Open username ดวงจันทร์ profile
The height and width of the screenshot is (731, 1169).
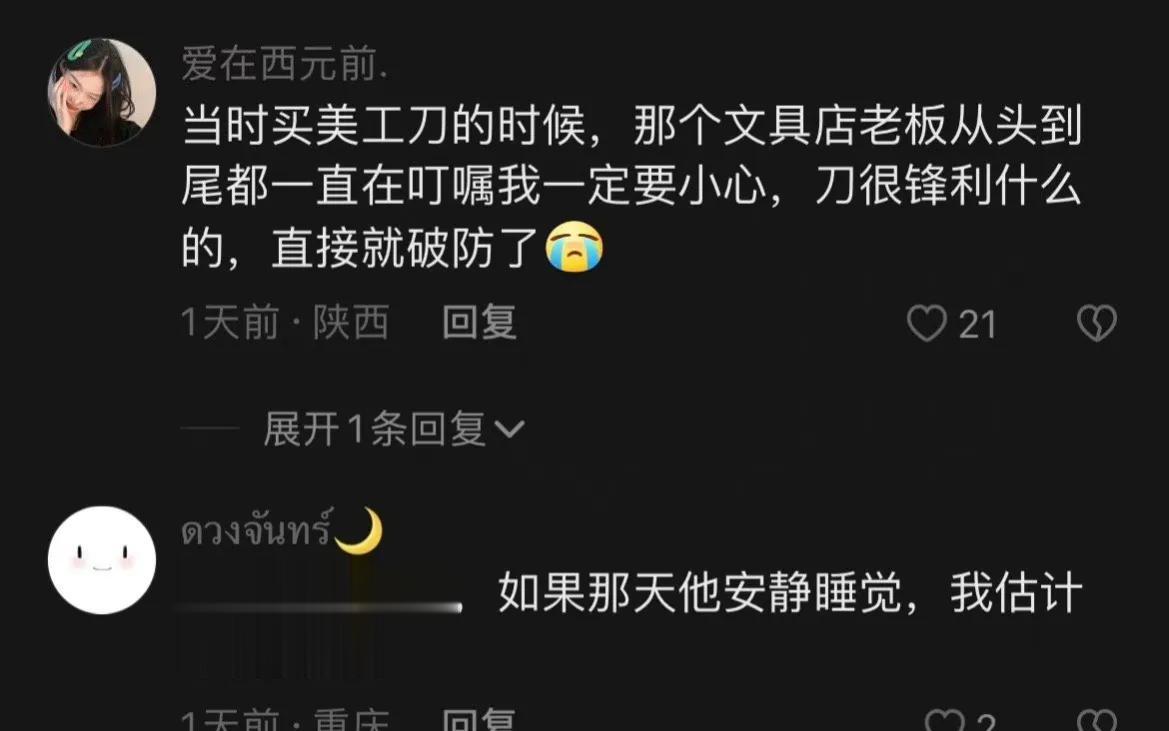(x=256, y=531)
